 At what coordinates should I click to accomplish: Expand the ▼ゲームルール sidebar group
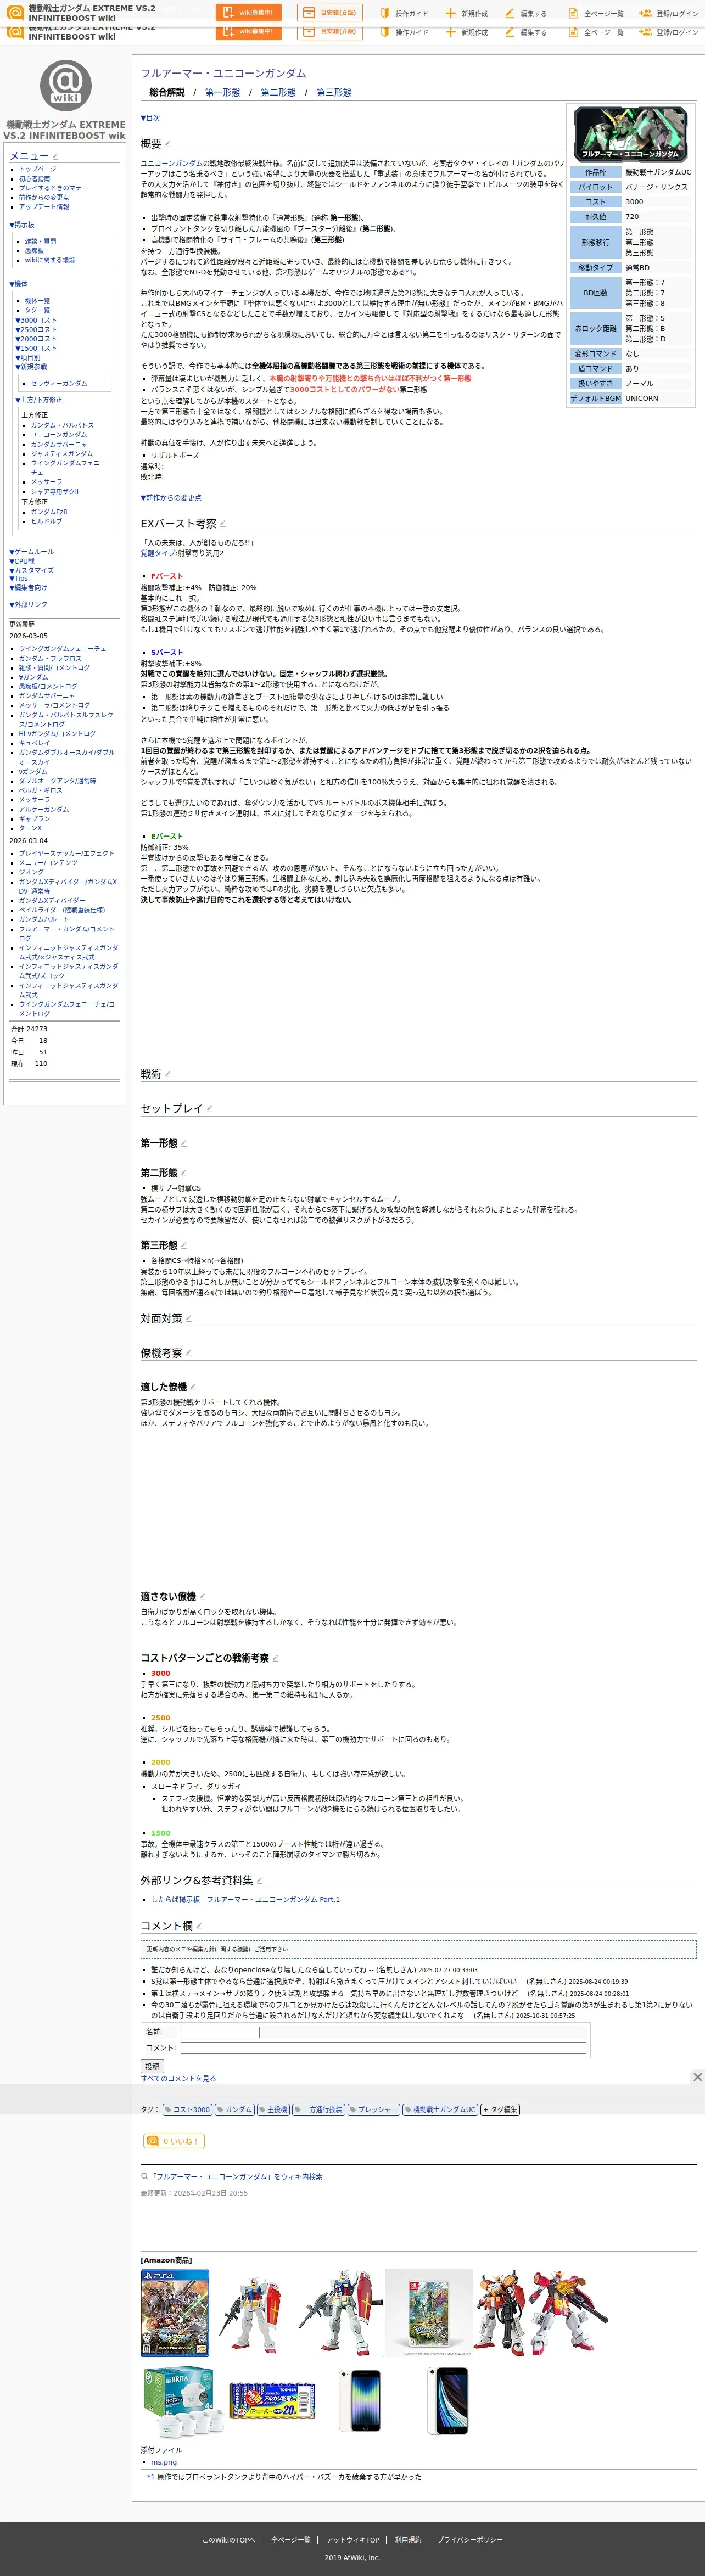tap(32, 552)
